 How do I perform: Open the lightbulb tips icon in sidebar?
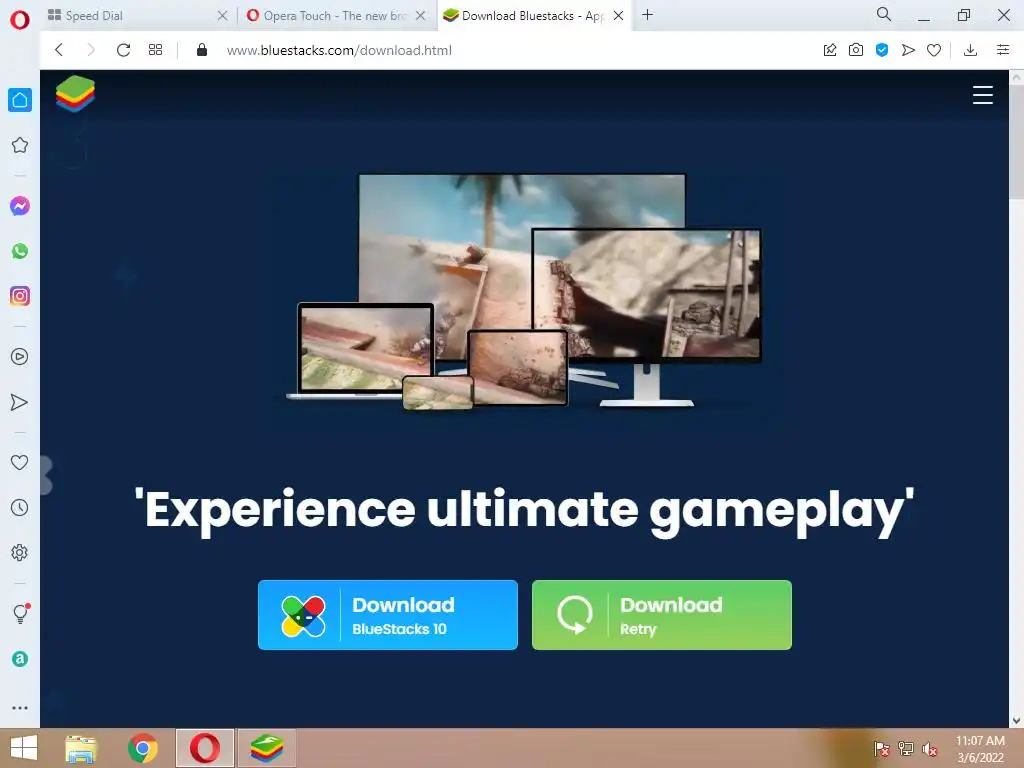coord(21,613)
